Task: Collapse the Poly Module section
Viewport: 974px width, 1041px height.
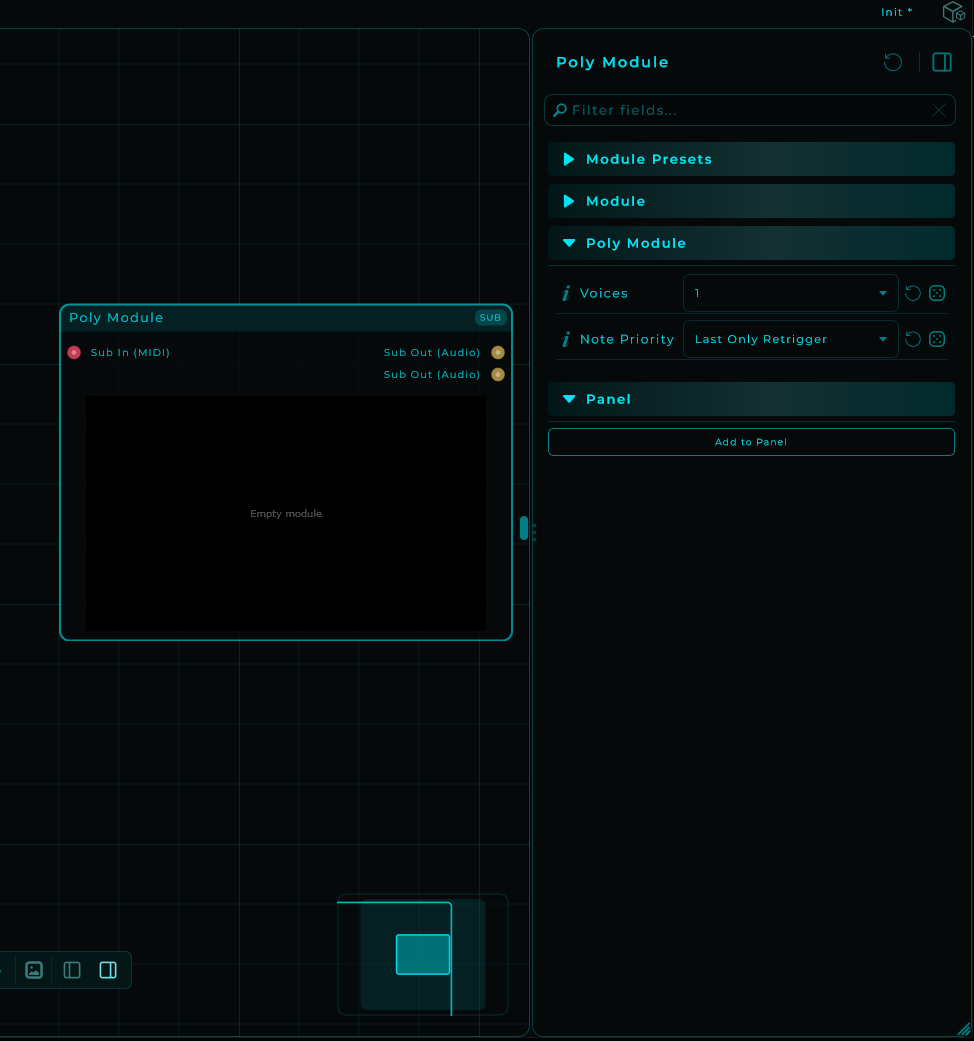Action: pyautogui.click(x=751, y=243)
